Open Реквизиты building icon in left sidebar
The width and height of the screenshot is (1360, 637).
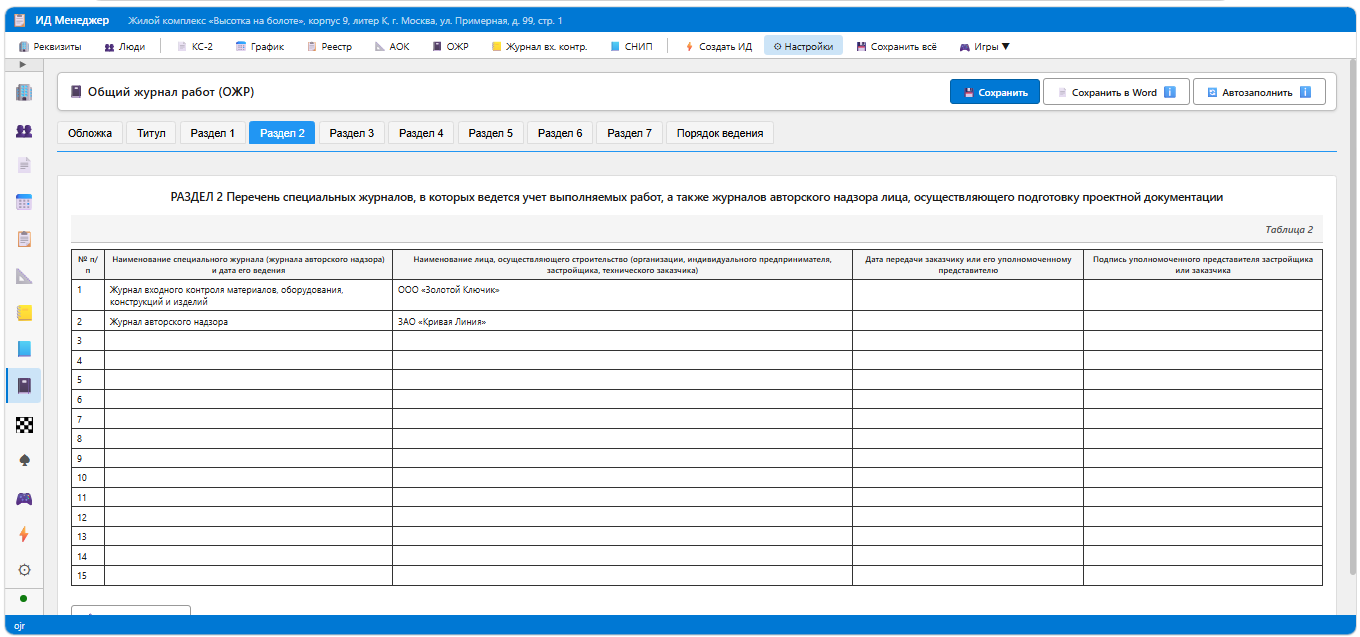click(24, 93)
